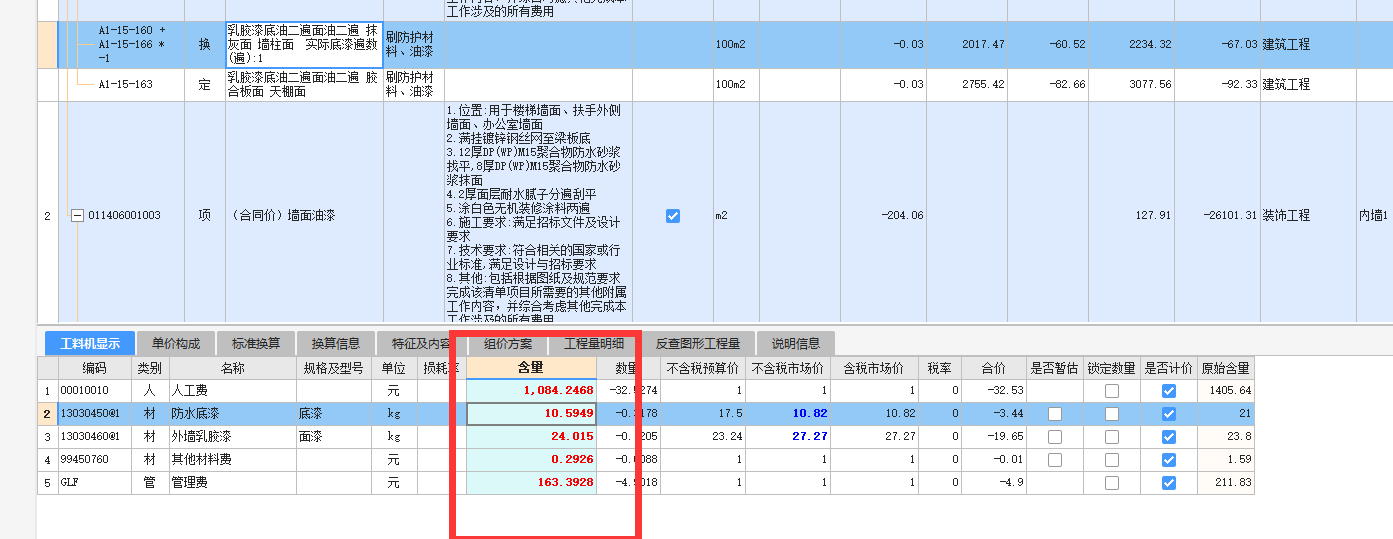Click the 不含税预算价 column header

pos(703,368)
